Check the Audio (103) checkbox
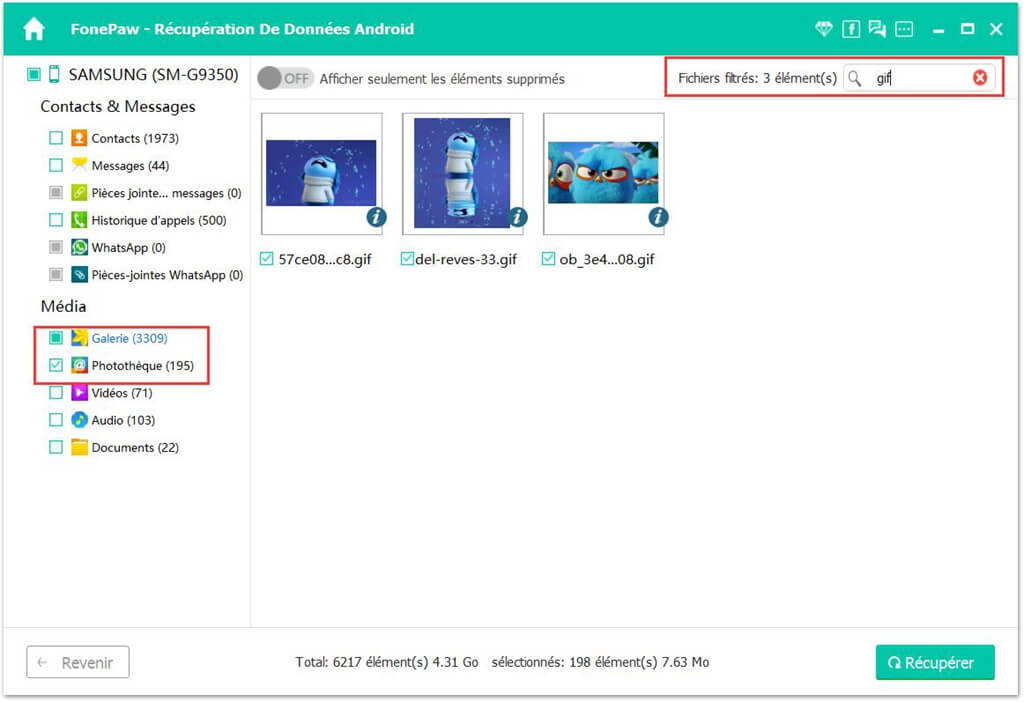The height and width of the screenshot is (702, 1024). pyautogui.click(x=56, y=420)
